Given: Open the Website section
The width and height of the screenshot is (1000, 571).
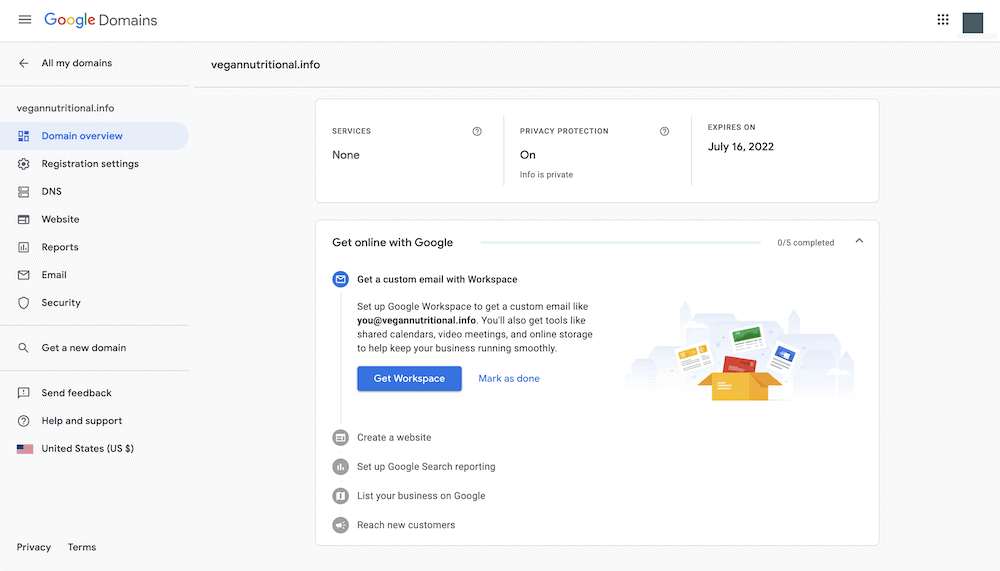Looking at the screenshot, I should point(94,219).
